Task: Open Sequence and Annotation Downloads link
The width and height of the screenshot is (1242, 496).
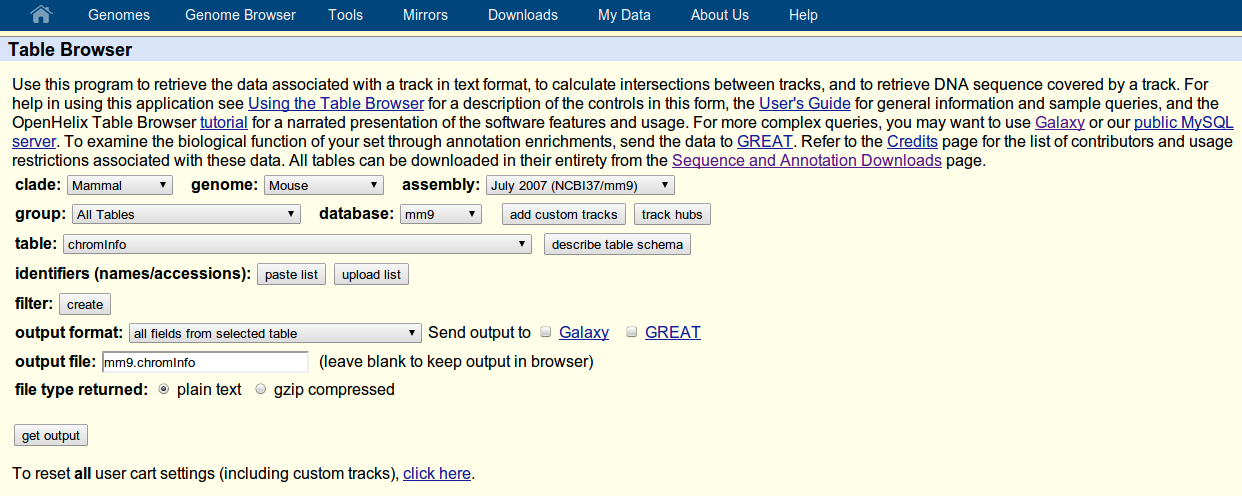Action: click(x=807, y=160)
